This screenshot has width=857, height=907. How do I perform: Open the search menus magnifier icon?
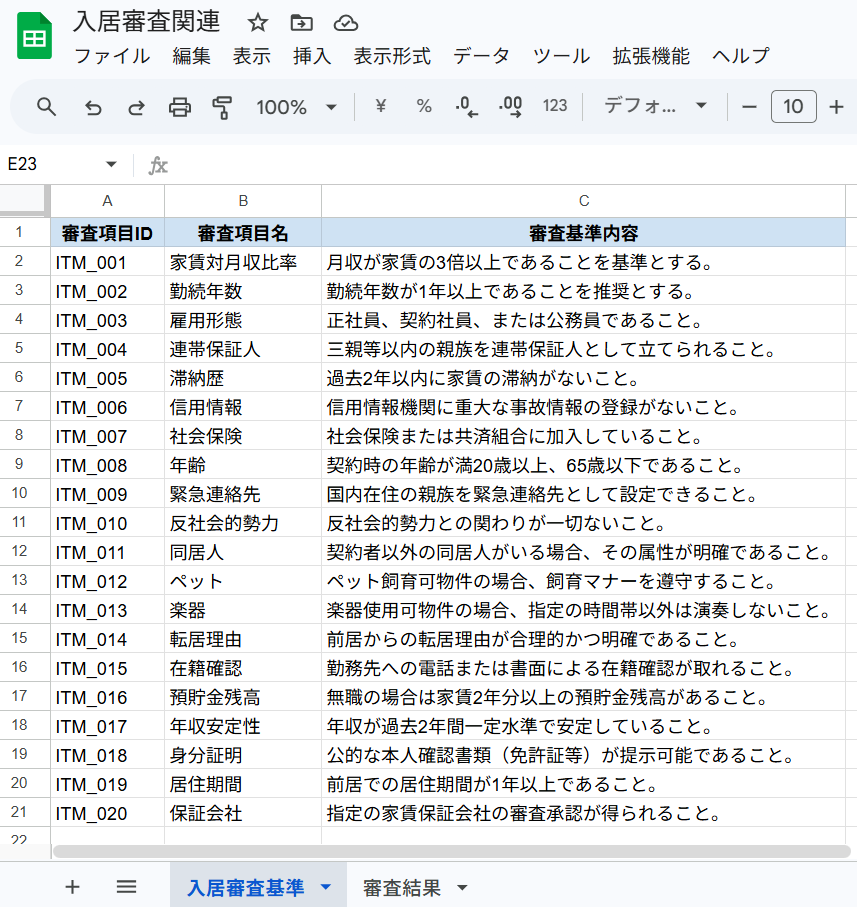tap(46, 107)
